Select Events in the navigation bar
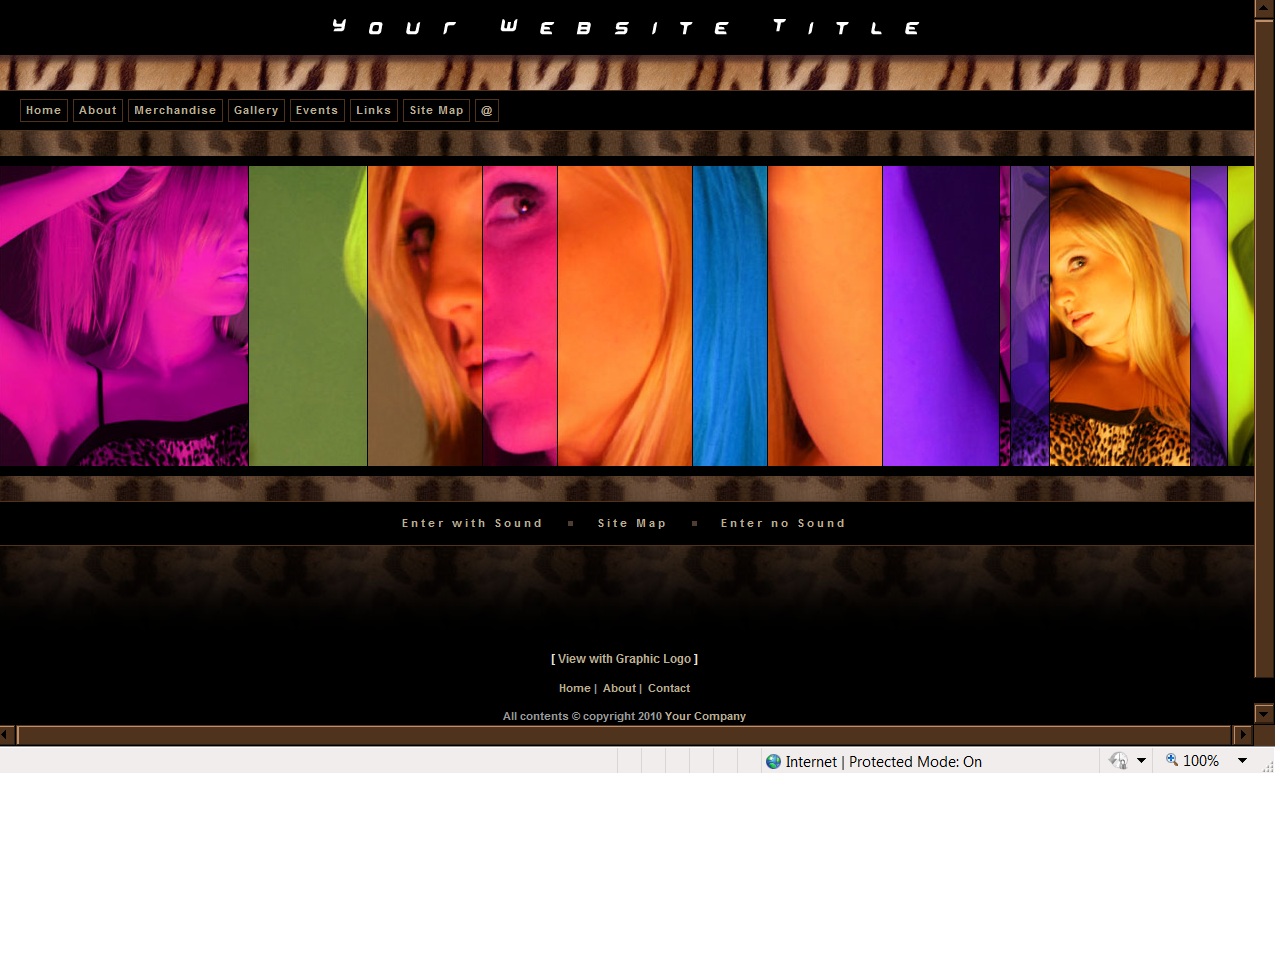The image size is (1280, 976). 317,111
